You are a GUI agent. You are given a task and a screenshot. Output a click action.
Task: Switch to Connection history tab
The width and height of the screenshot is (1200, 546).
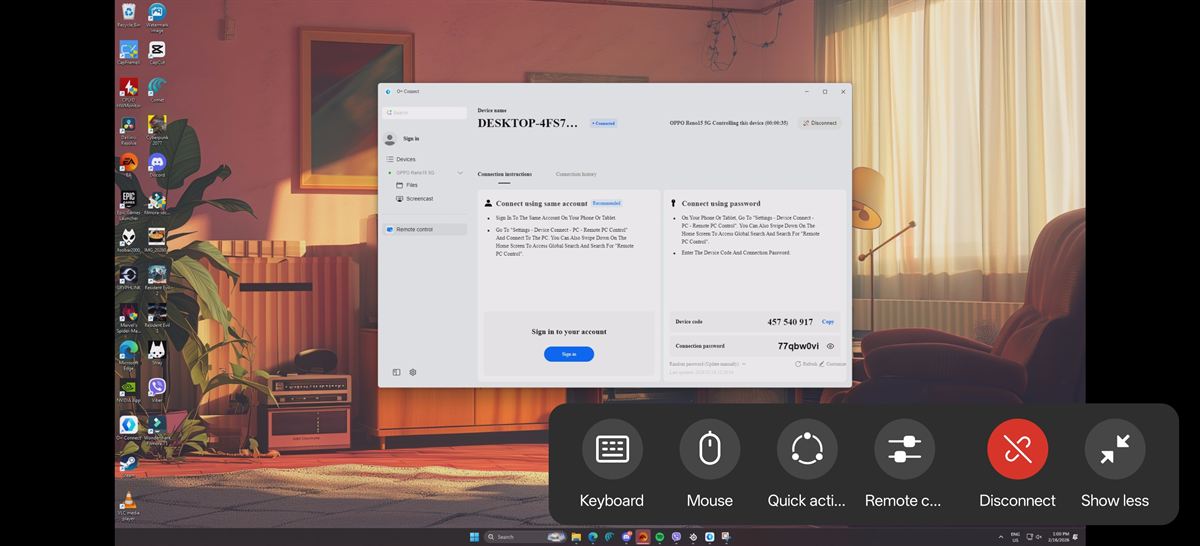point(576,174)
